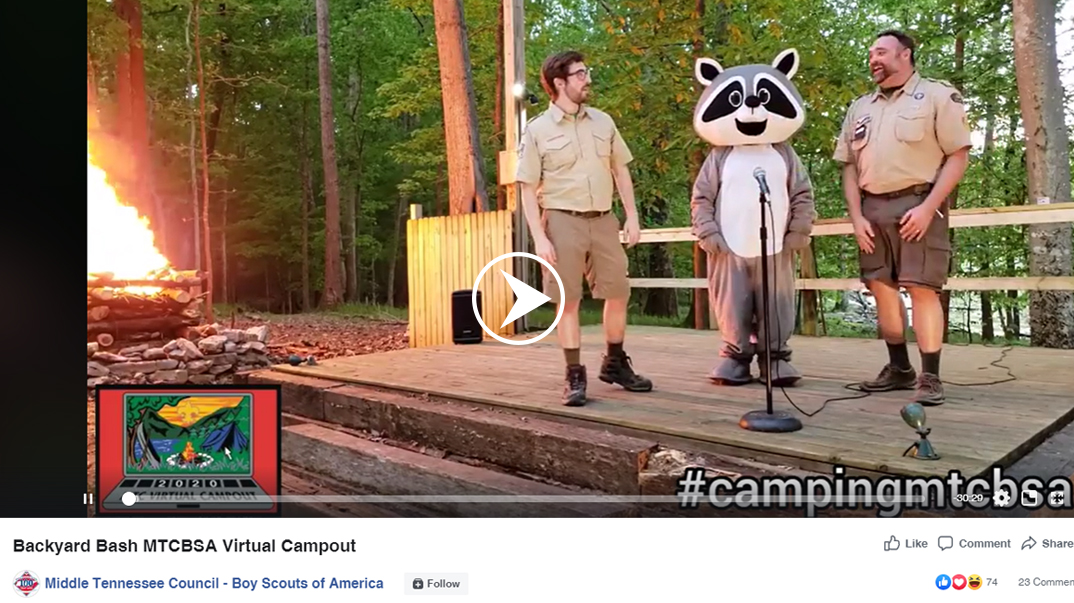This screenshot has height=603, width=1074.
Task: Click the video progress scrubber handle
Action: pos(129,499)
